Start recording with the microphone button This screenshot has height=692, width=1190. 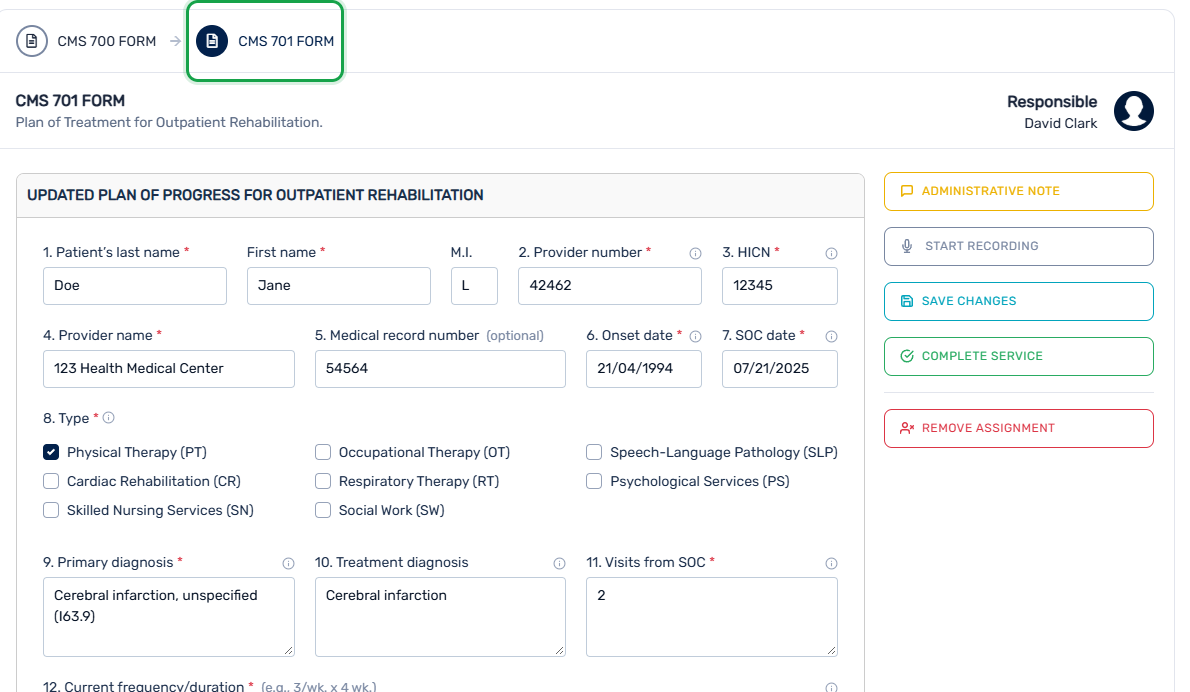coord(1018,247)
